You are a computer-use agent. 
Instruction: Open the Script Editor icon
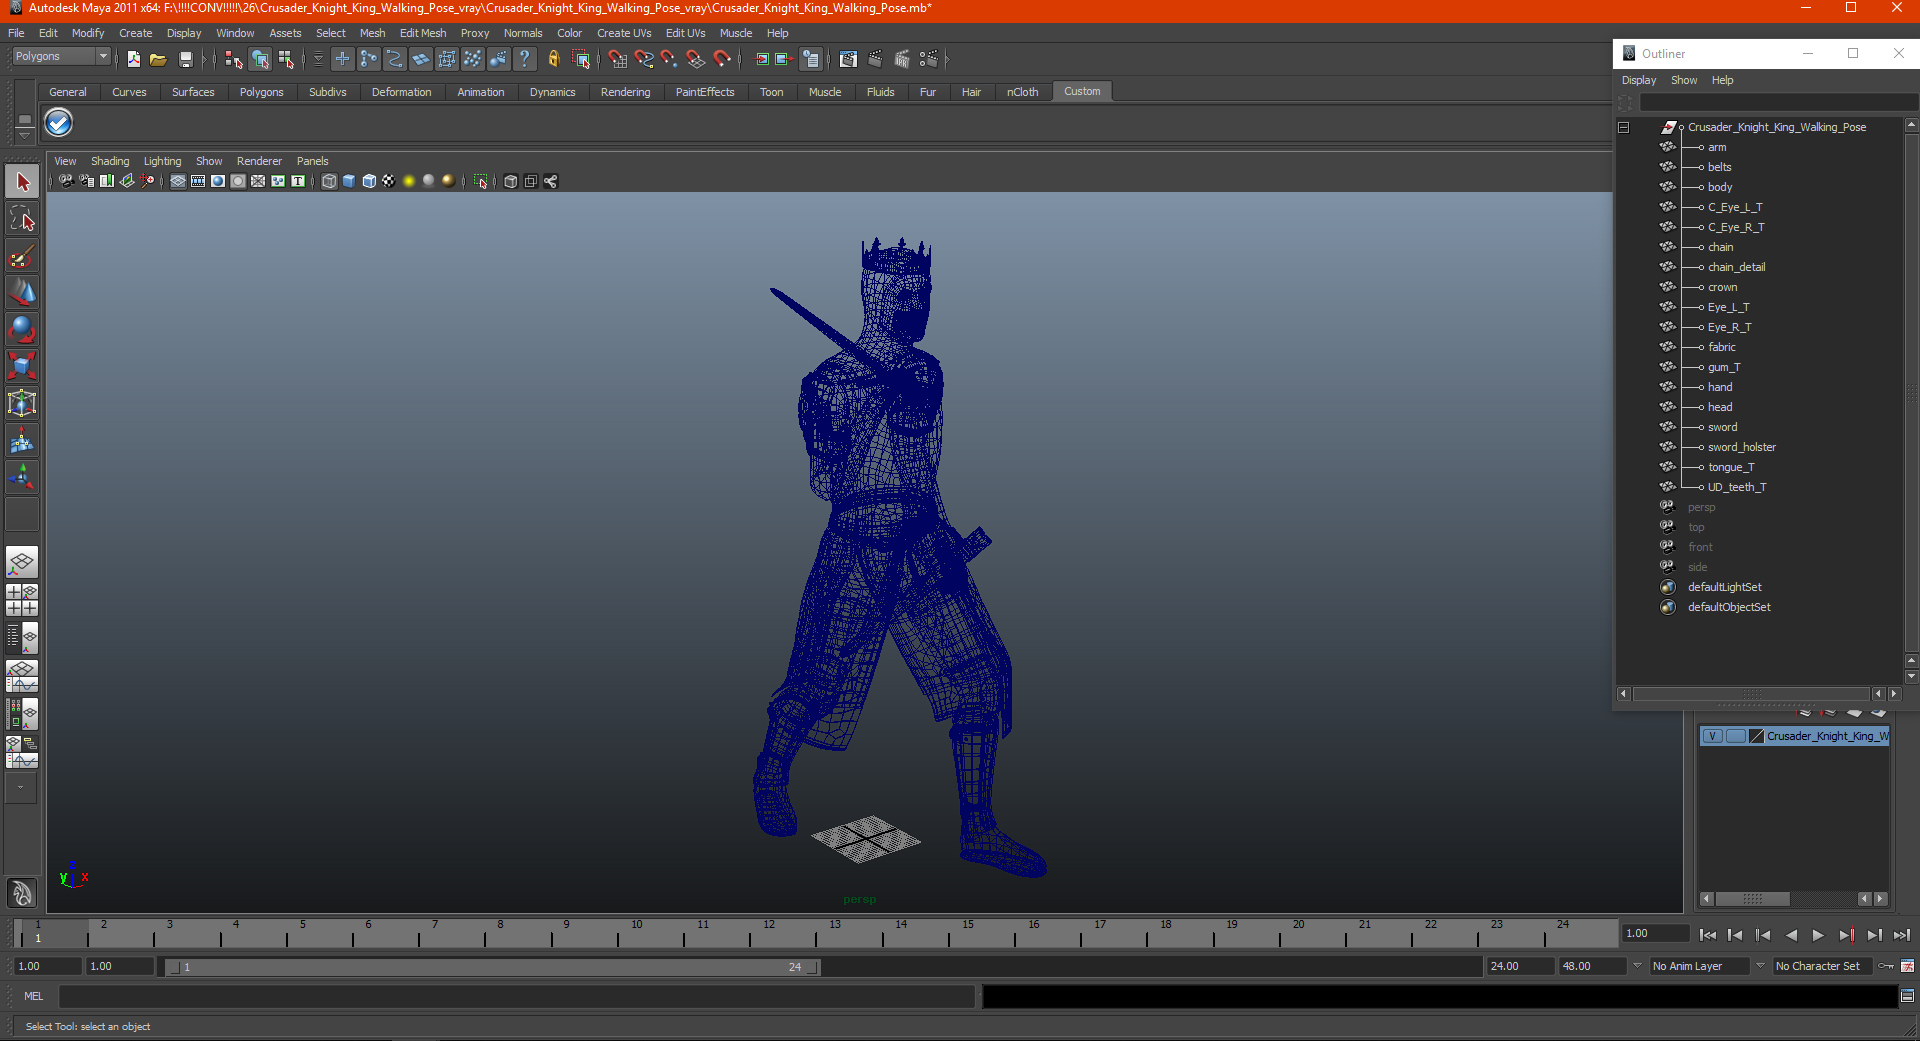click(1907, 996)
